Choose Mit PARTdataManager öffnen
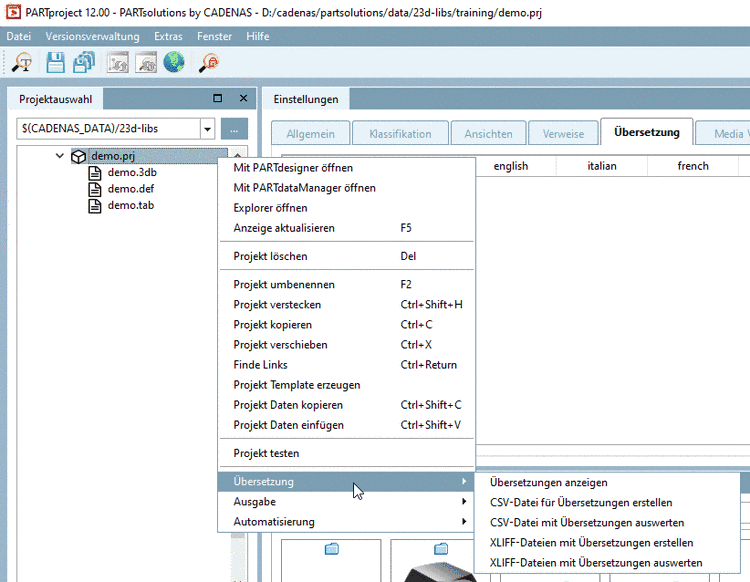 coord(346,188)
